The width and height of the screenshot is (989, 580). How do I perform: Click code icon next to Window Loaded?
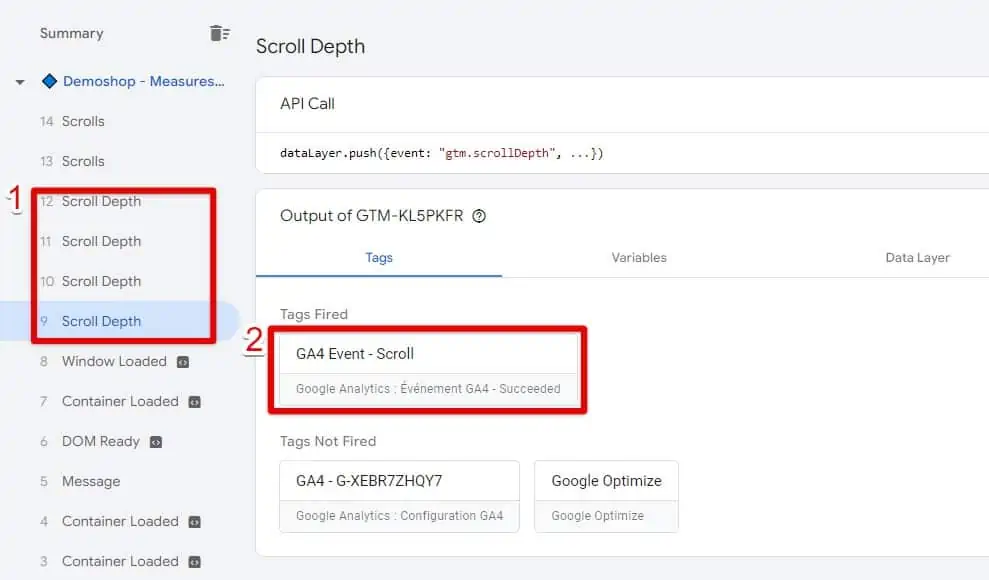[x=183, y=361]
